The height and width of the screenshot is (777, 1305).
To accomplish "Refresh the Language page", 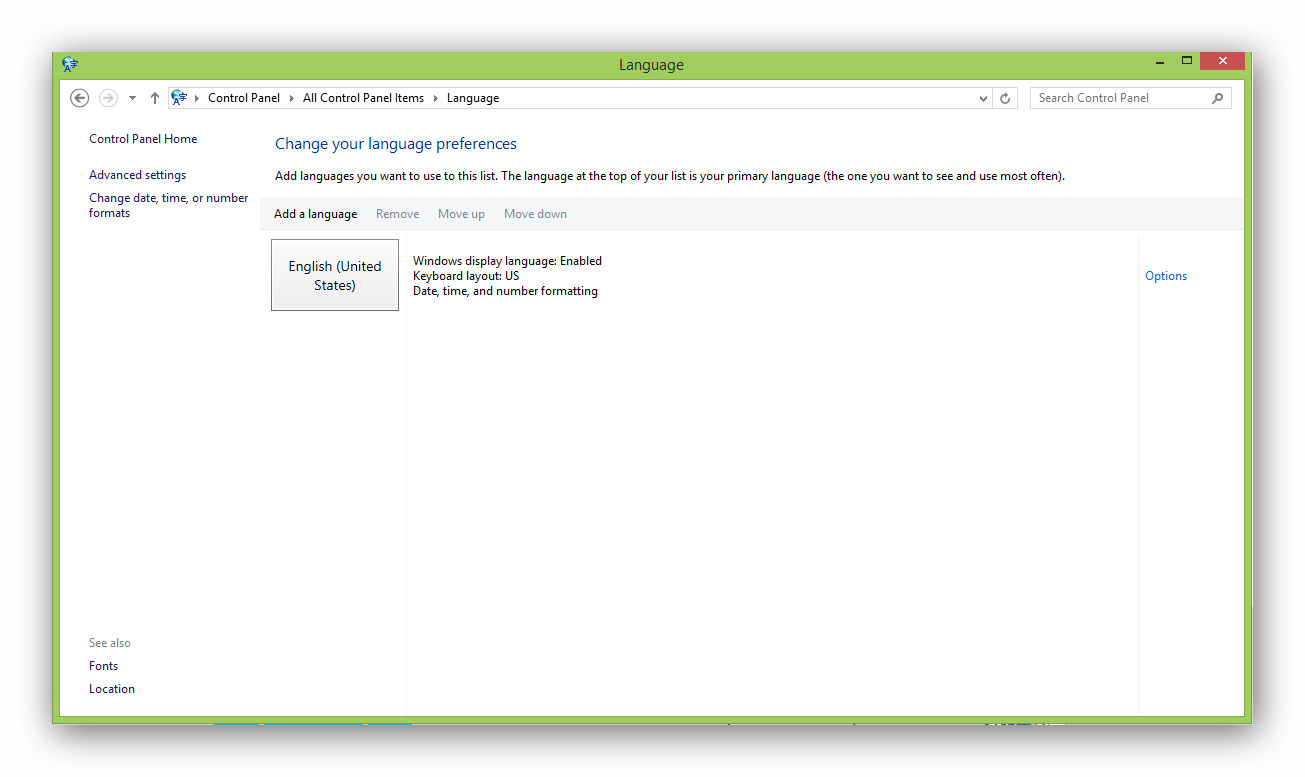I will tap(1006, 98).
